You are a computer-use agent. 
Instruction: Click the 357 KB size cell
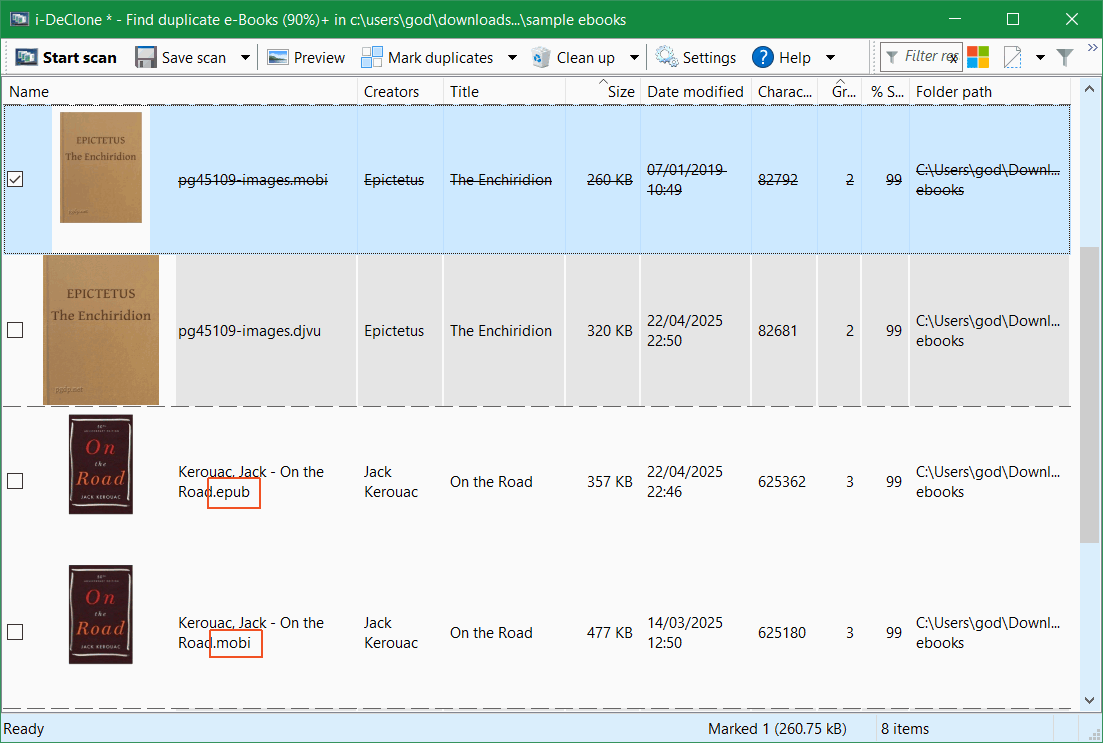click(x=609, y=481)
